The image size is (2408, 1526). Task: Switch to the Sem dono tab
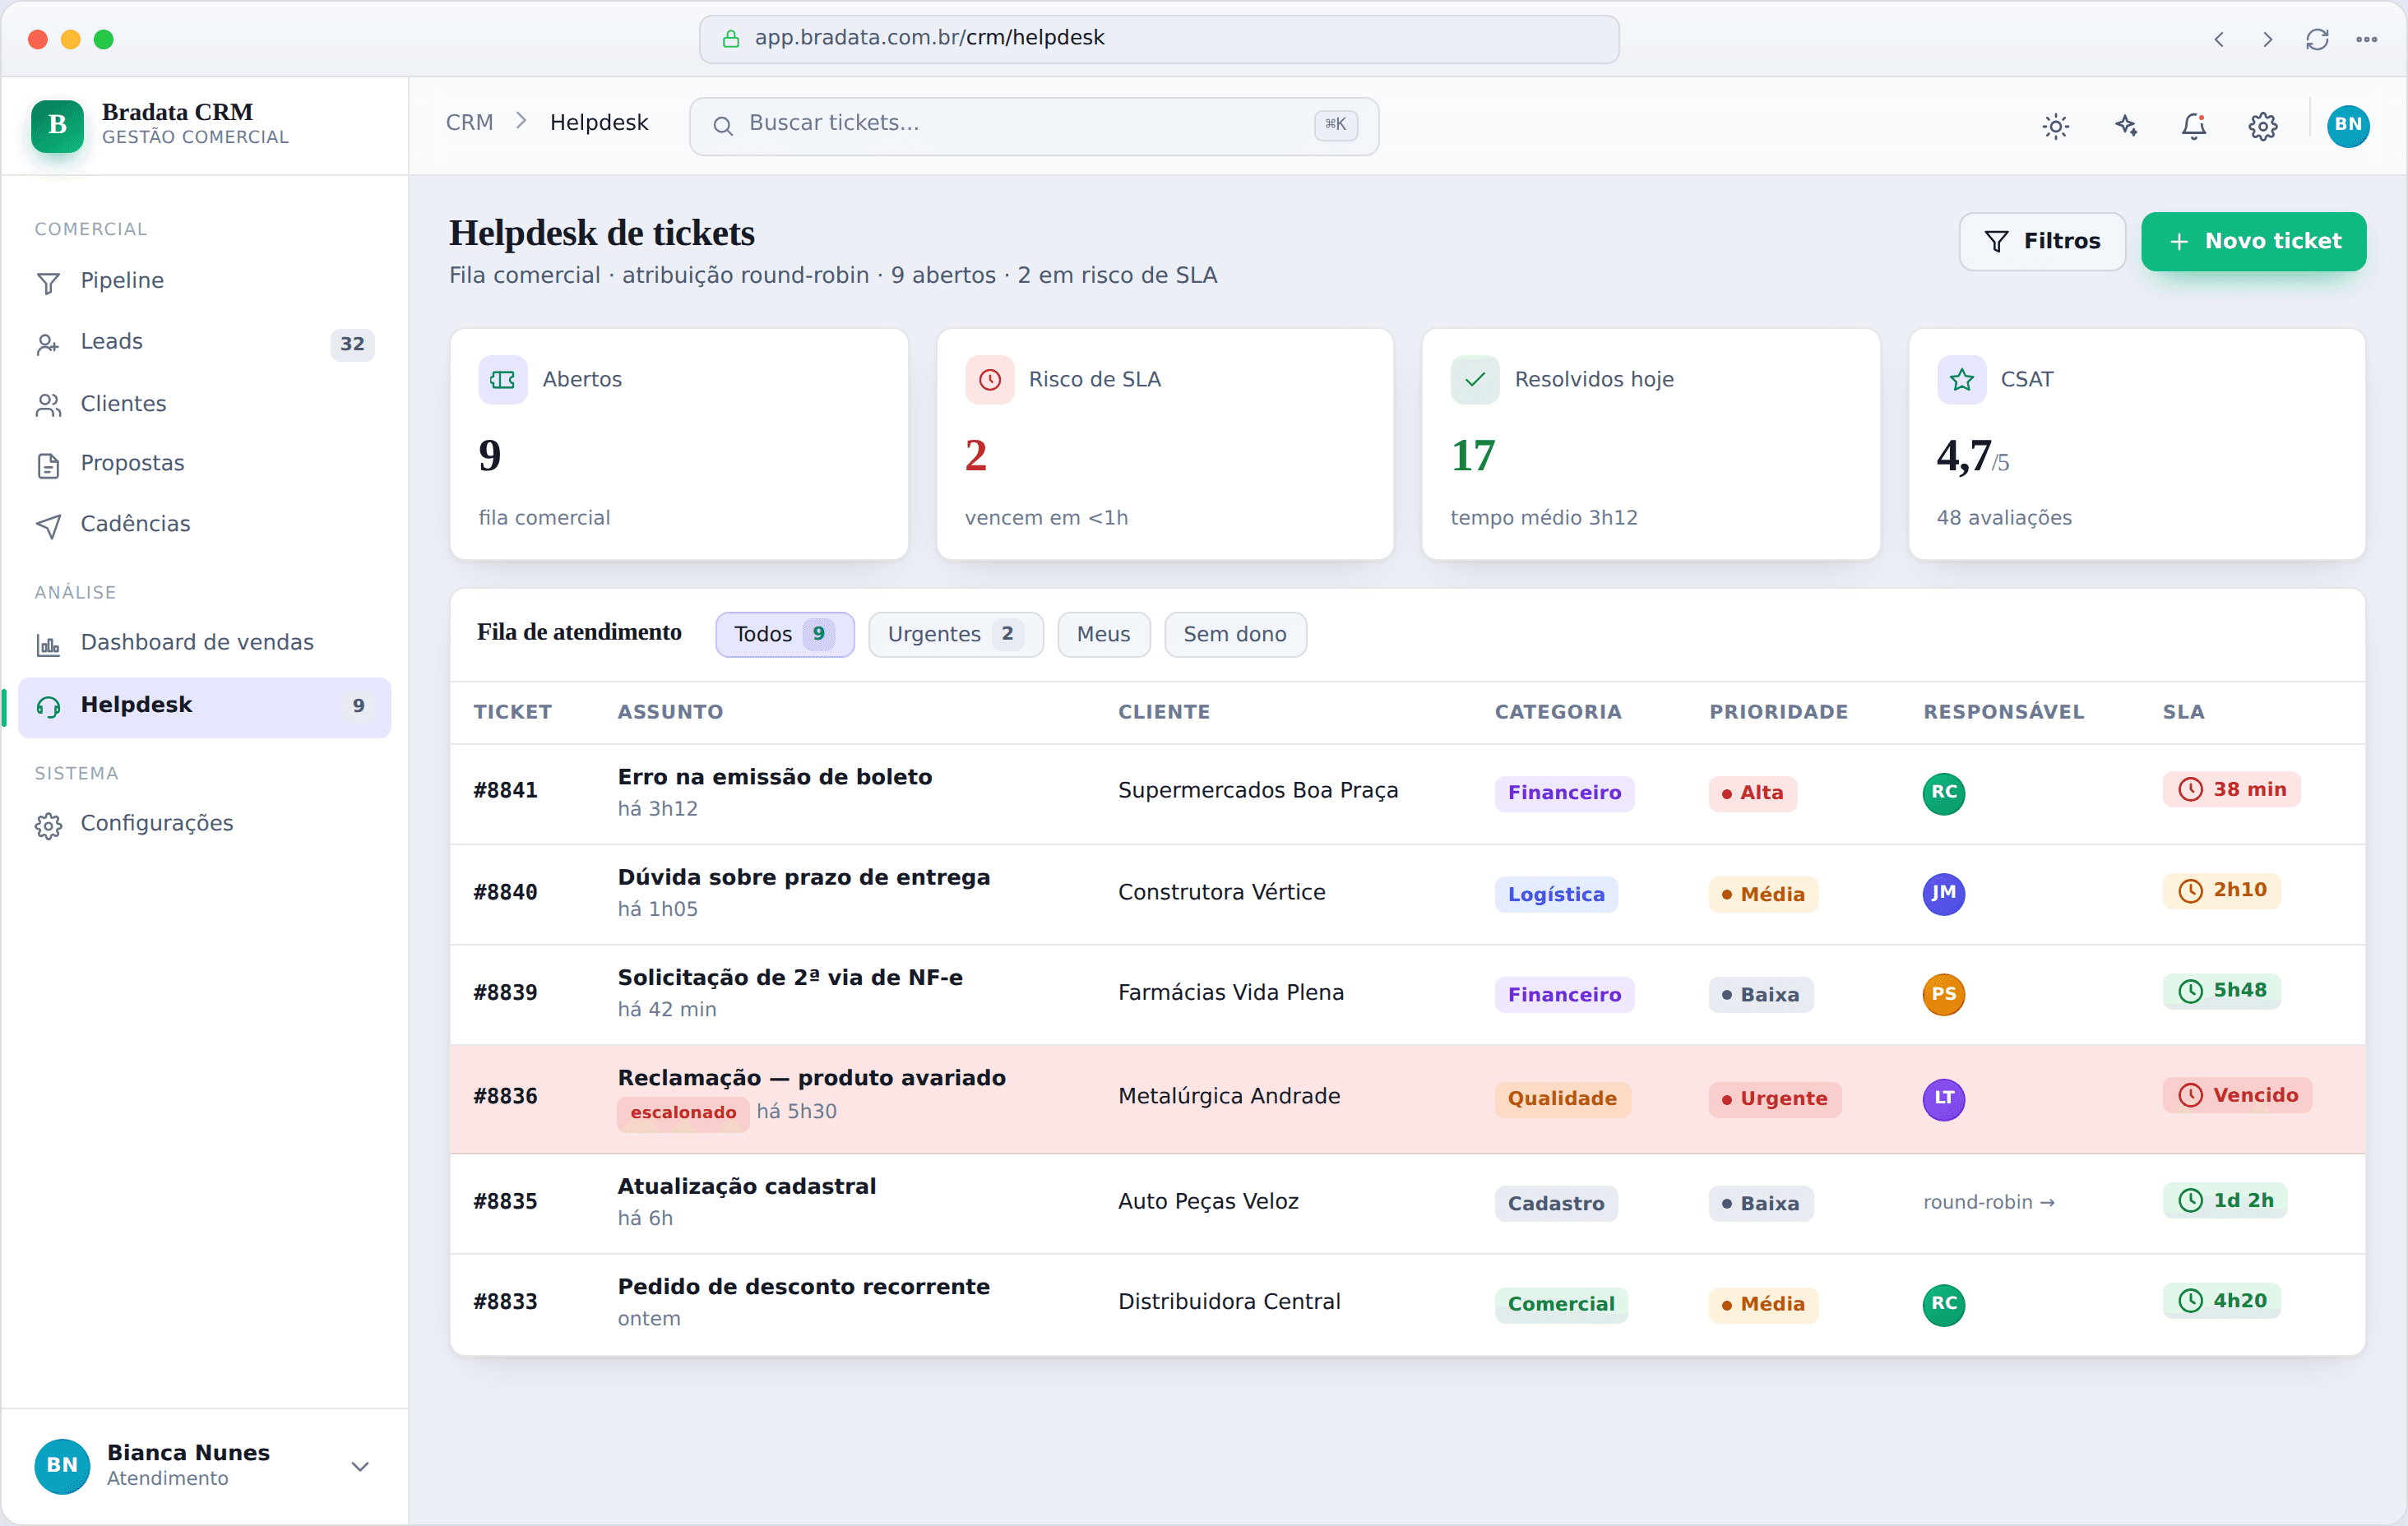point(1235,634)
